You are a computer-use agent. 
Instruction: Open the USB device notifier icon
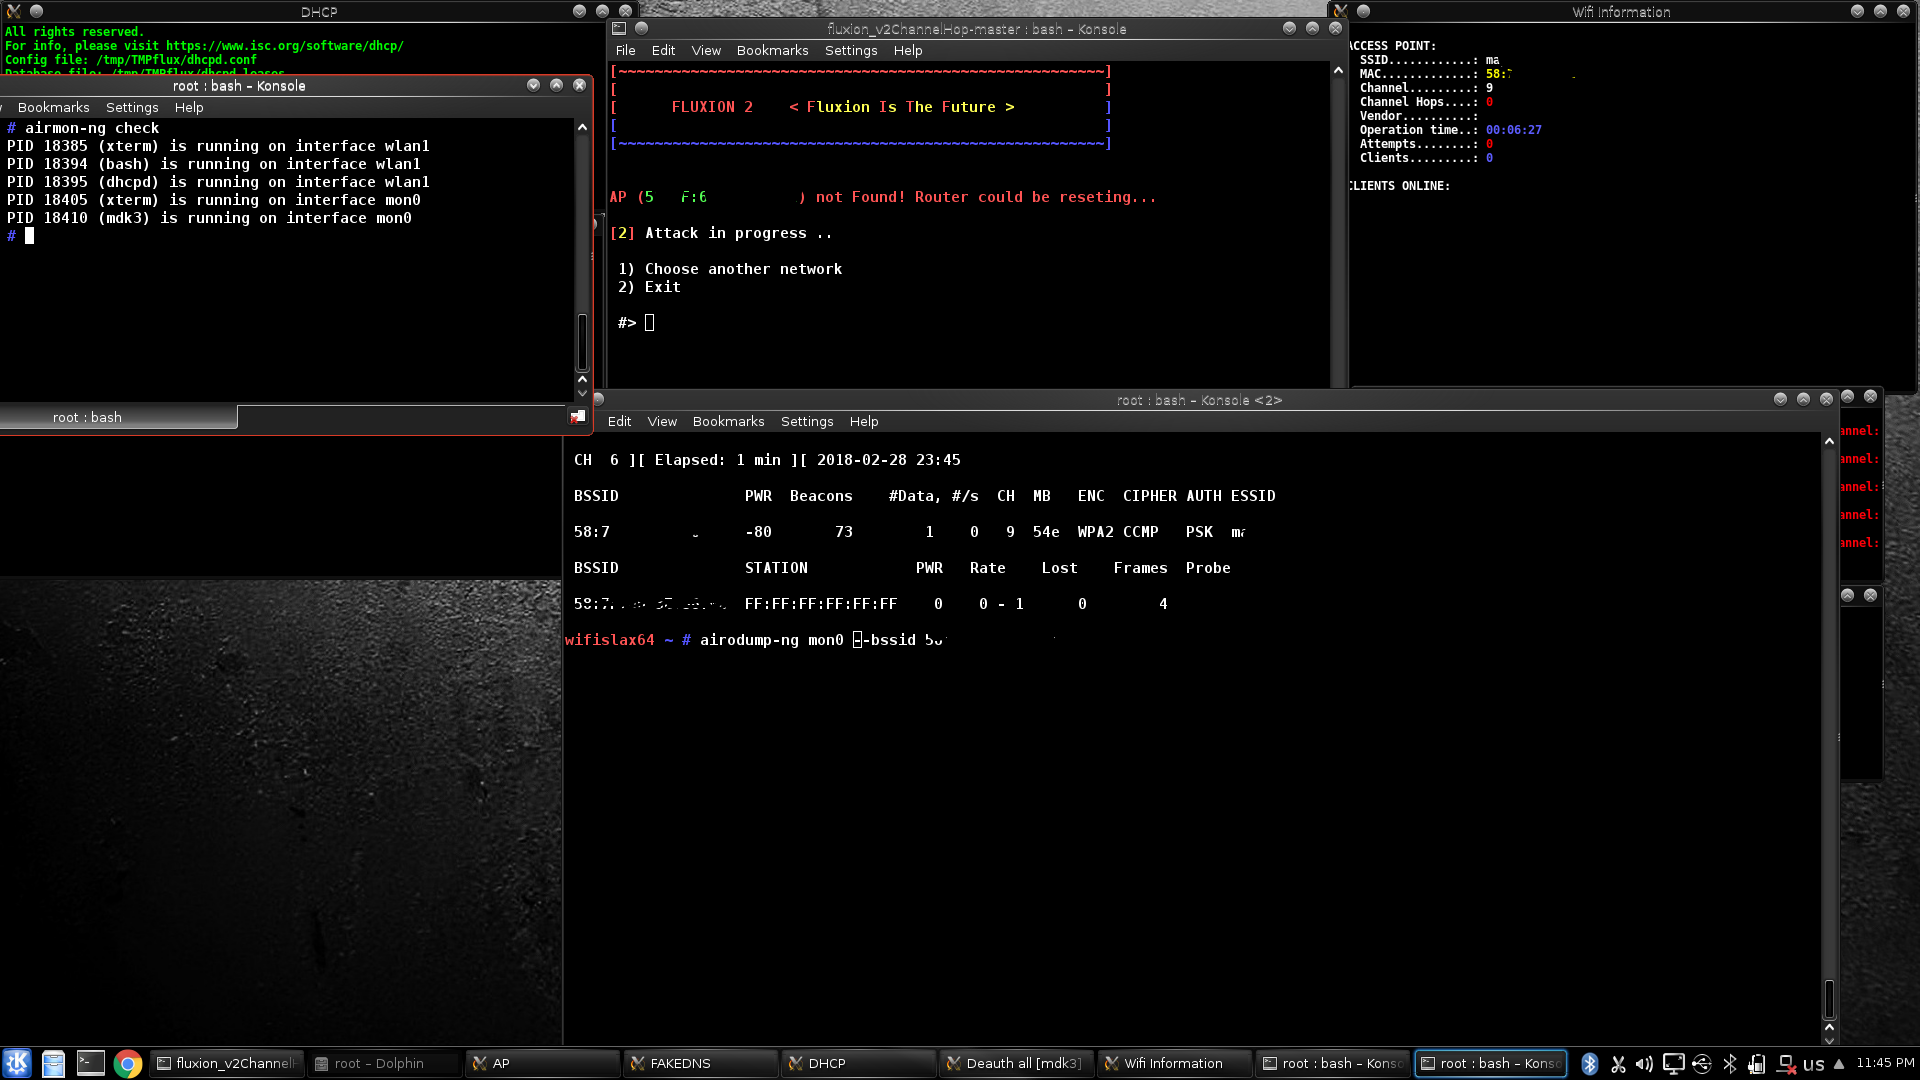(1701, 1064)
